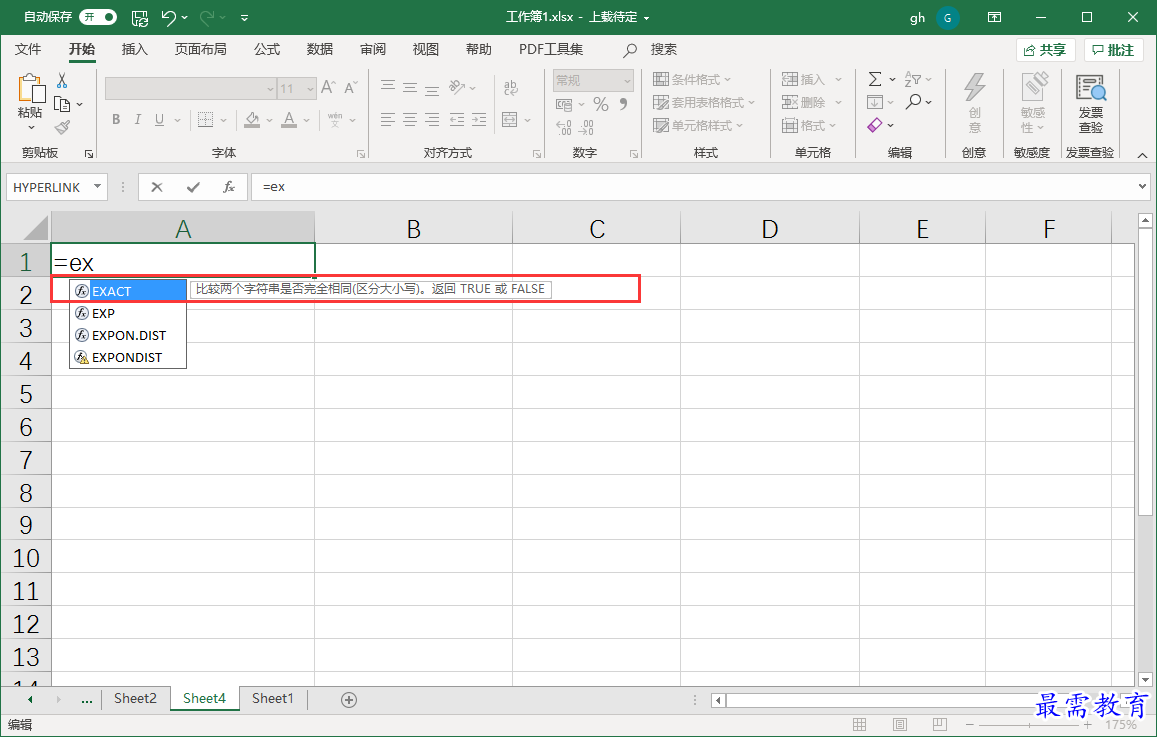This screenshot has width=1157, height=737.
Task: Toggle Underline formatting
Action: 159,120
